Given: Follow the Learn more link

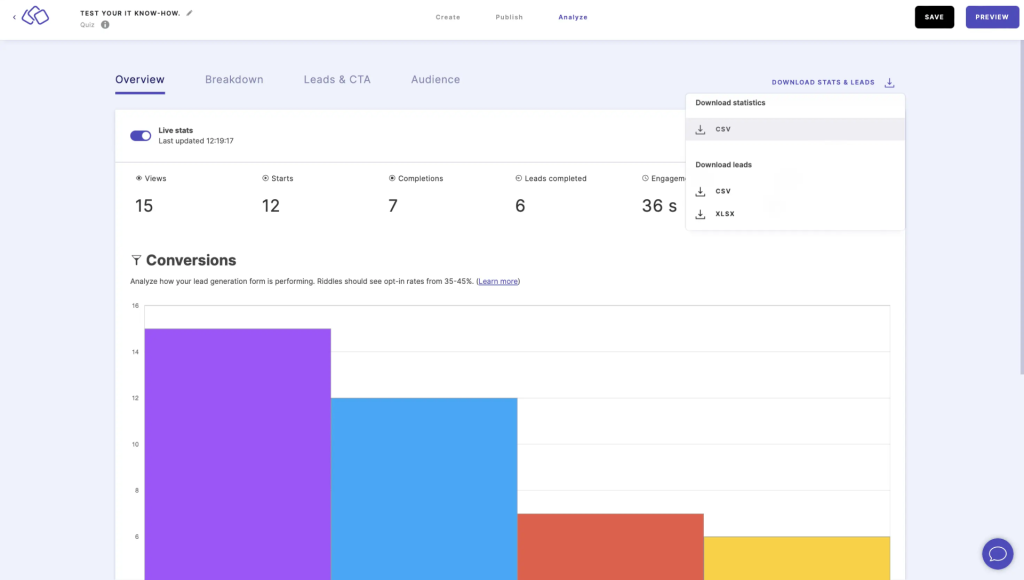Looking at the screenshot, I should [x=498, y=282].
